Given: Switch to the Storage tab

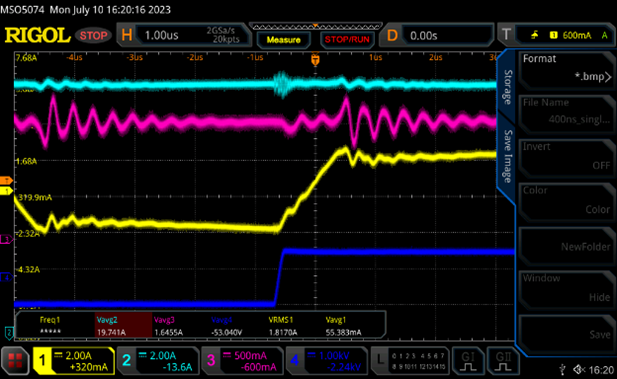Looking at the screenshot, I should [508, 87].
